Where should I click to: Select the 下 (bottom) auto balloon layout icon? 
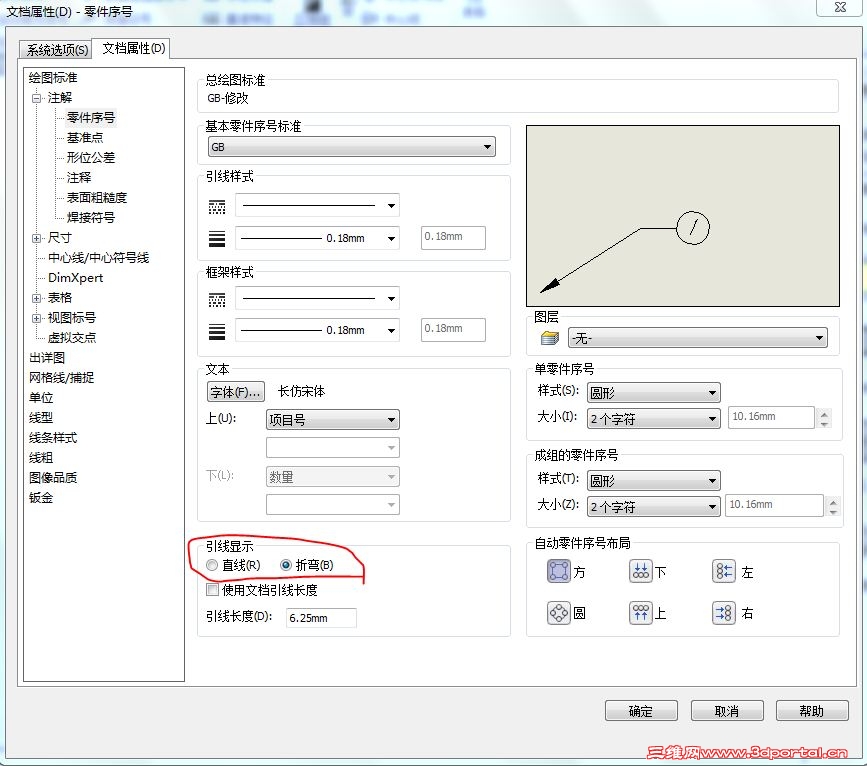click(x=641, y=571)
